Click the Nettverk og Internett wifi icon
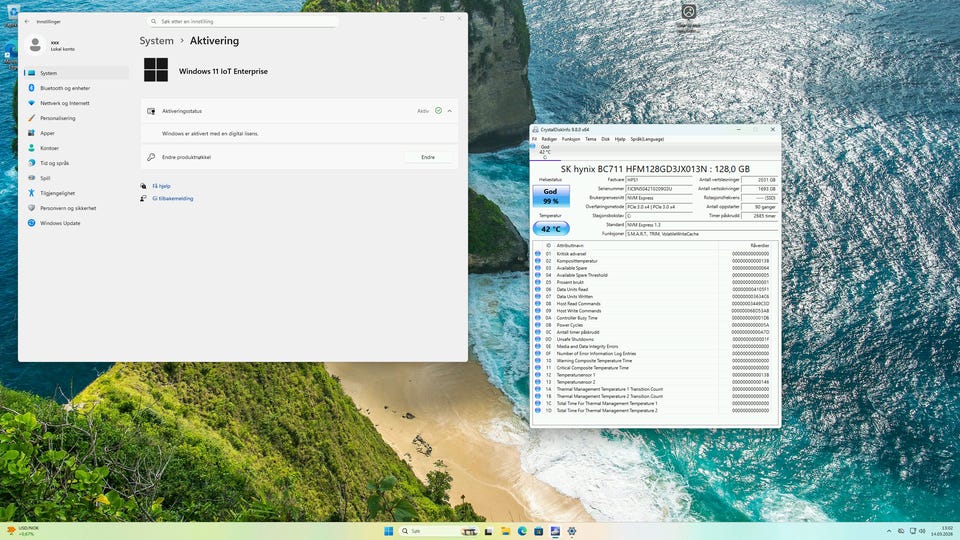960x540 pixels. click(x=31, y=103)
